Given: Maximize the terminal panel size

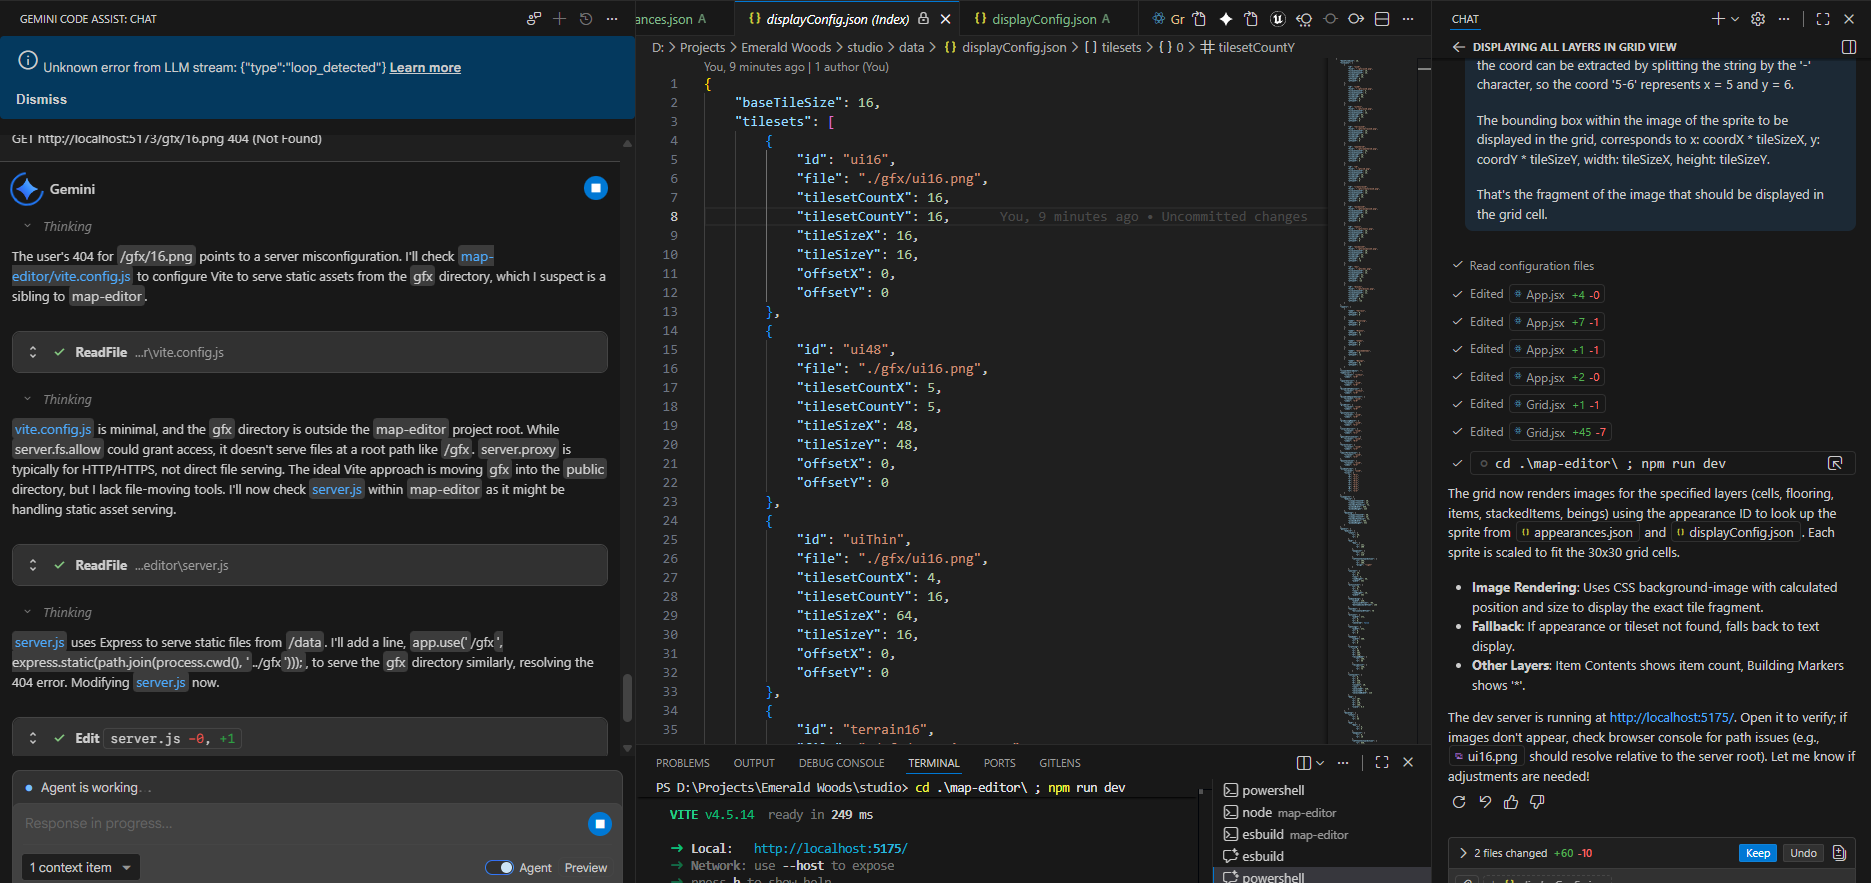Looking at the screenshot, I should click(x=1382, y=763).
